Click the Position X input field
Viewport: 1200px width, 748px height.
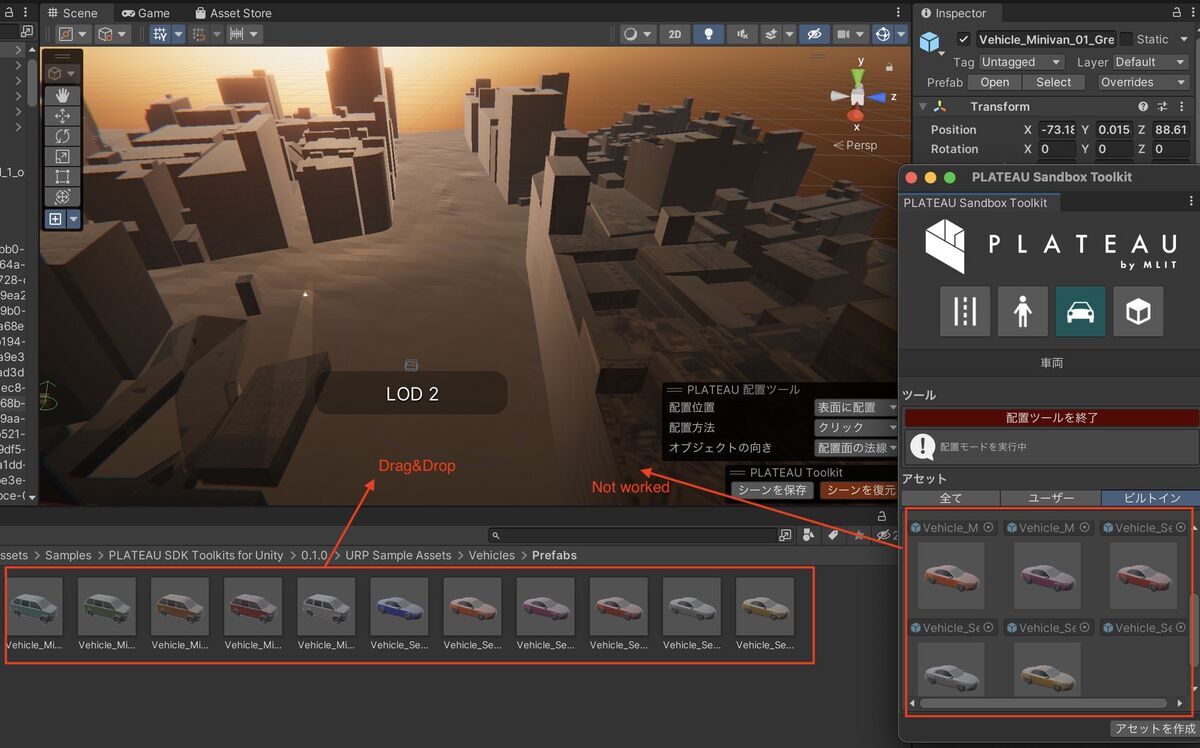[1057, 130]
